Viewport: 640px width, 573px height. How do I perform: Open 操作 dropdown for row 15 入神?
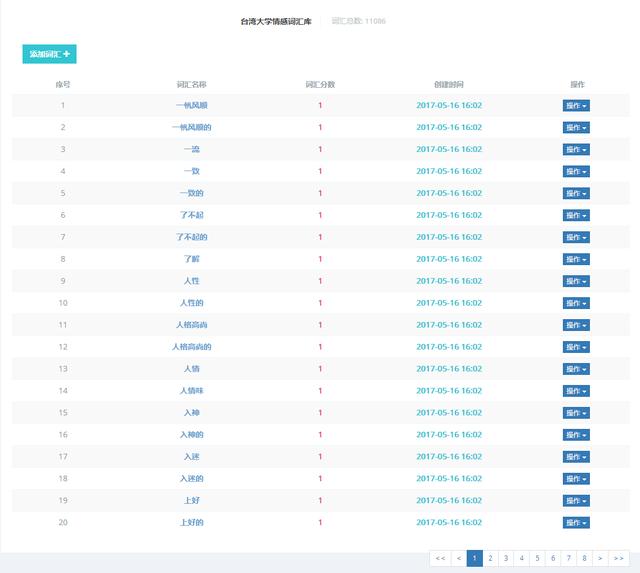click(x=576, y=413)
